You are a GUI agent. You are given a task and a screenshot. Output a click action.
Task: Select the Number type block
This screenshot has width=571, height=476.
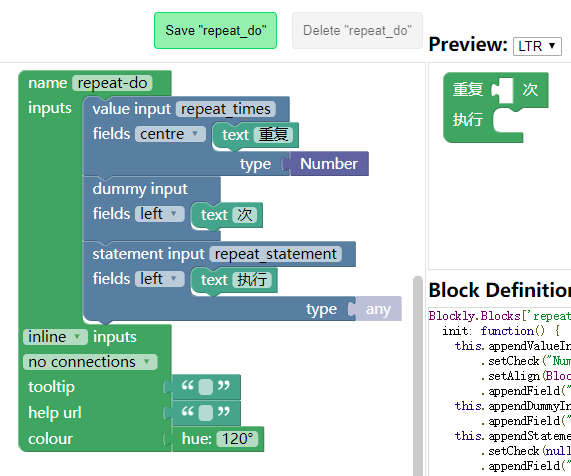point(329,164)
